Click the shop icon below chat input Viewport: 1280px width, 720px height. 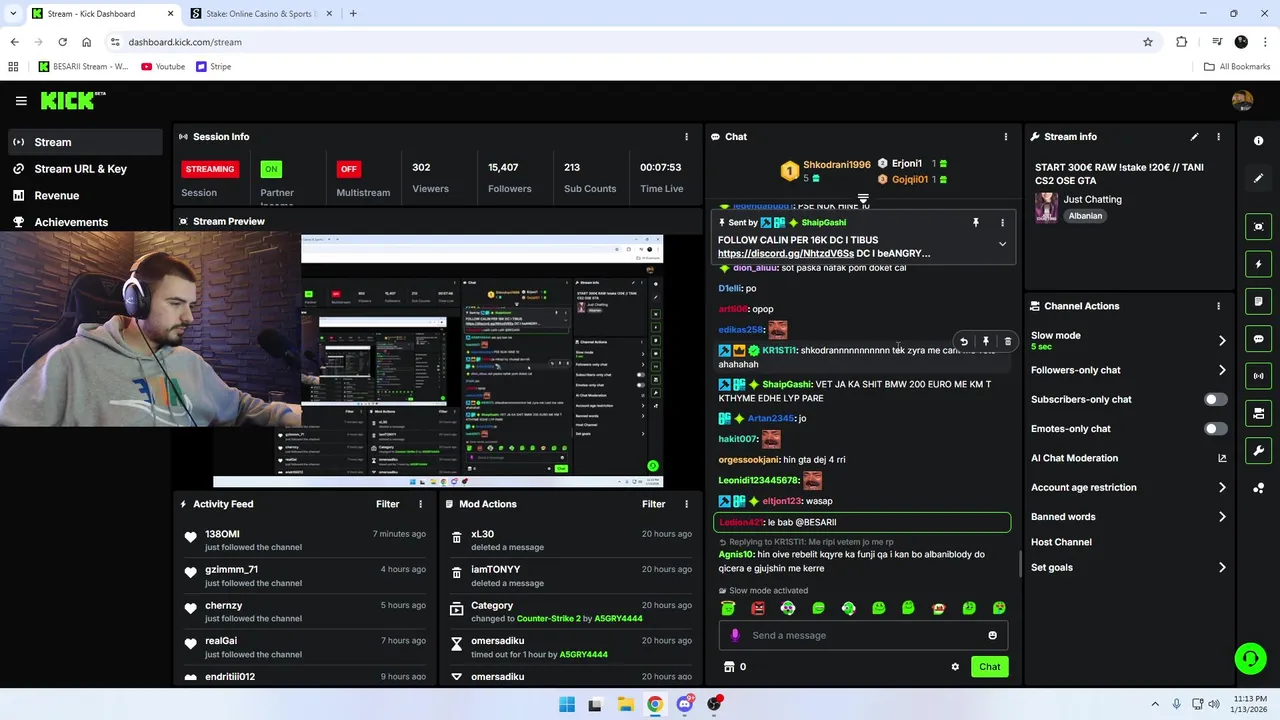729,667
